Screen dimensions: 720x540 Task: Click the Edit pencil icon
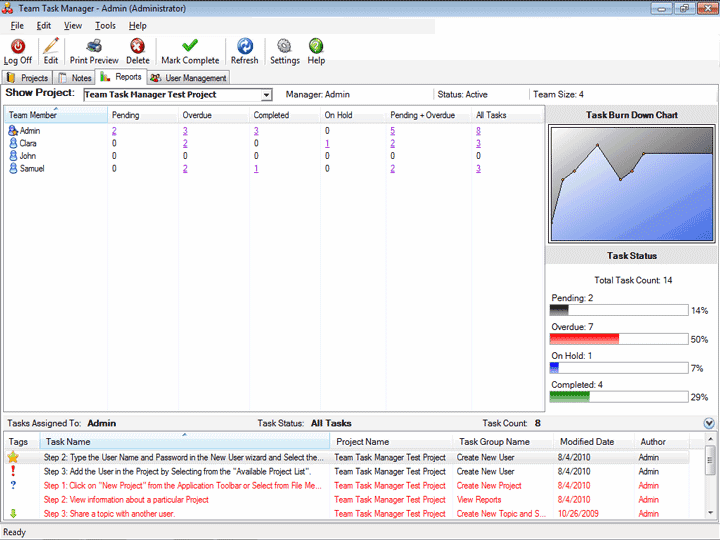[51, 47]
